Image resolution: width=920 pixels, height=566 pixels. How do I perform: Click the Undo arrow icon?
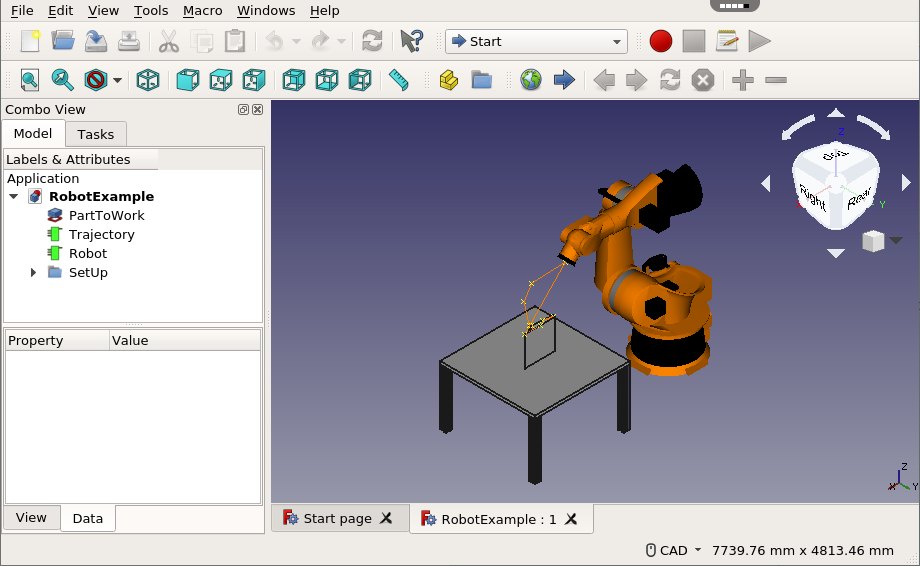(275, 41)
